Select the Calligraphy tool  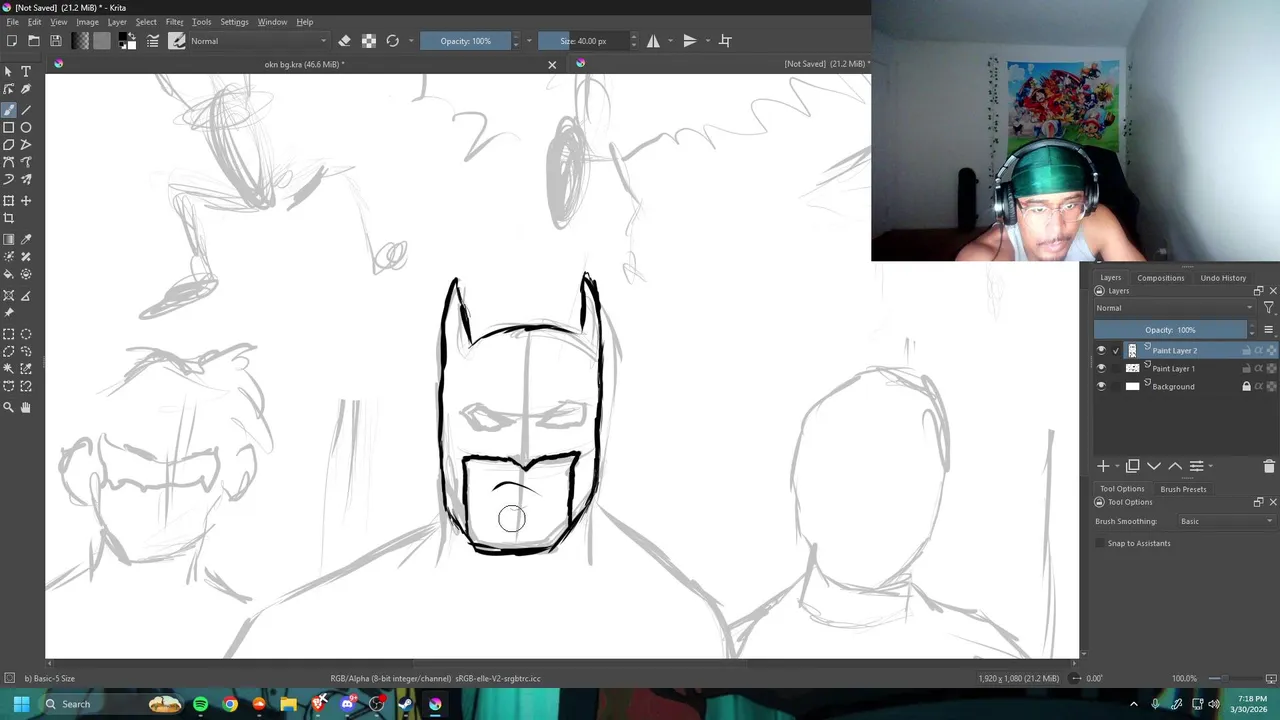pyautogui.click(x=26, y=89)
